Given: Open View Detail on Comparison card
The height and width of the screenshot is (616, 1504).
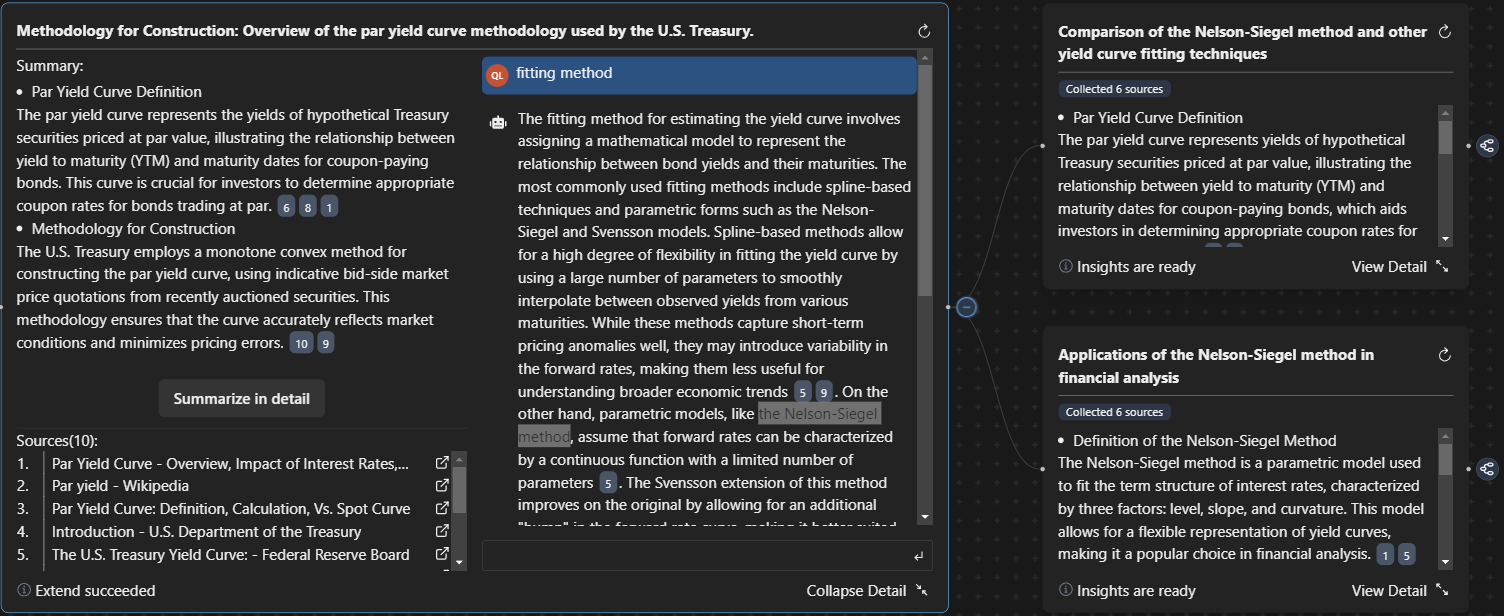Looking at the screenshot, I should (1398, 267).
